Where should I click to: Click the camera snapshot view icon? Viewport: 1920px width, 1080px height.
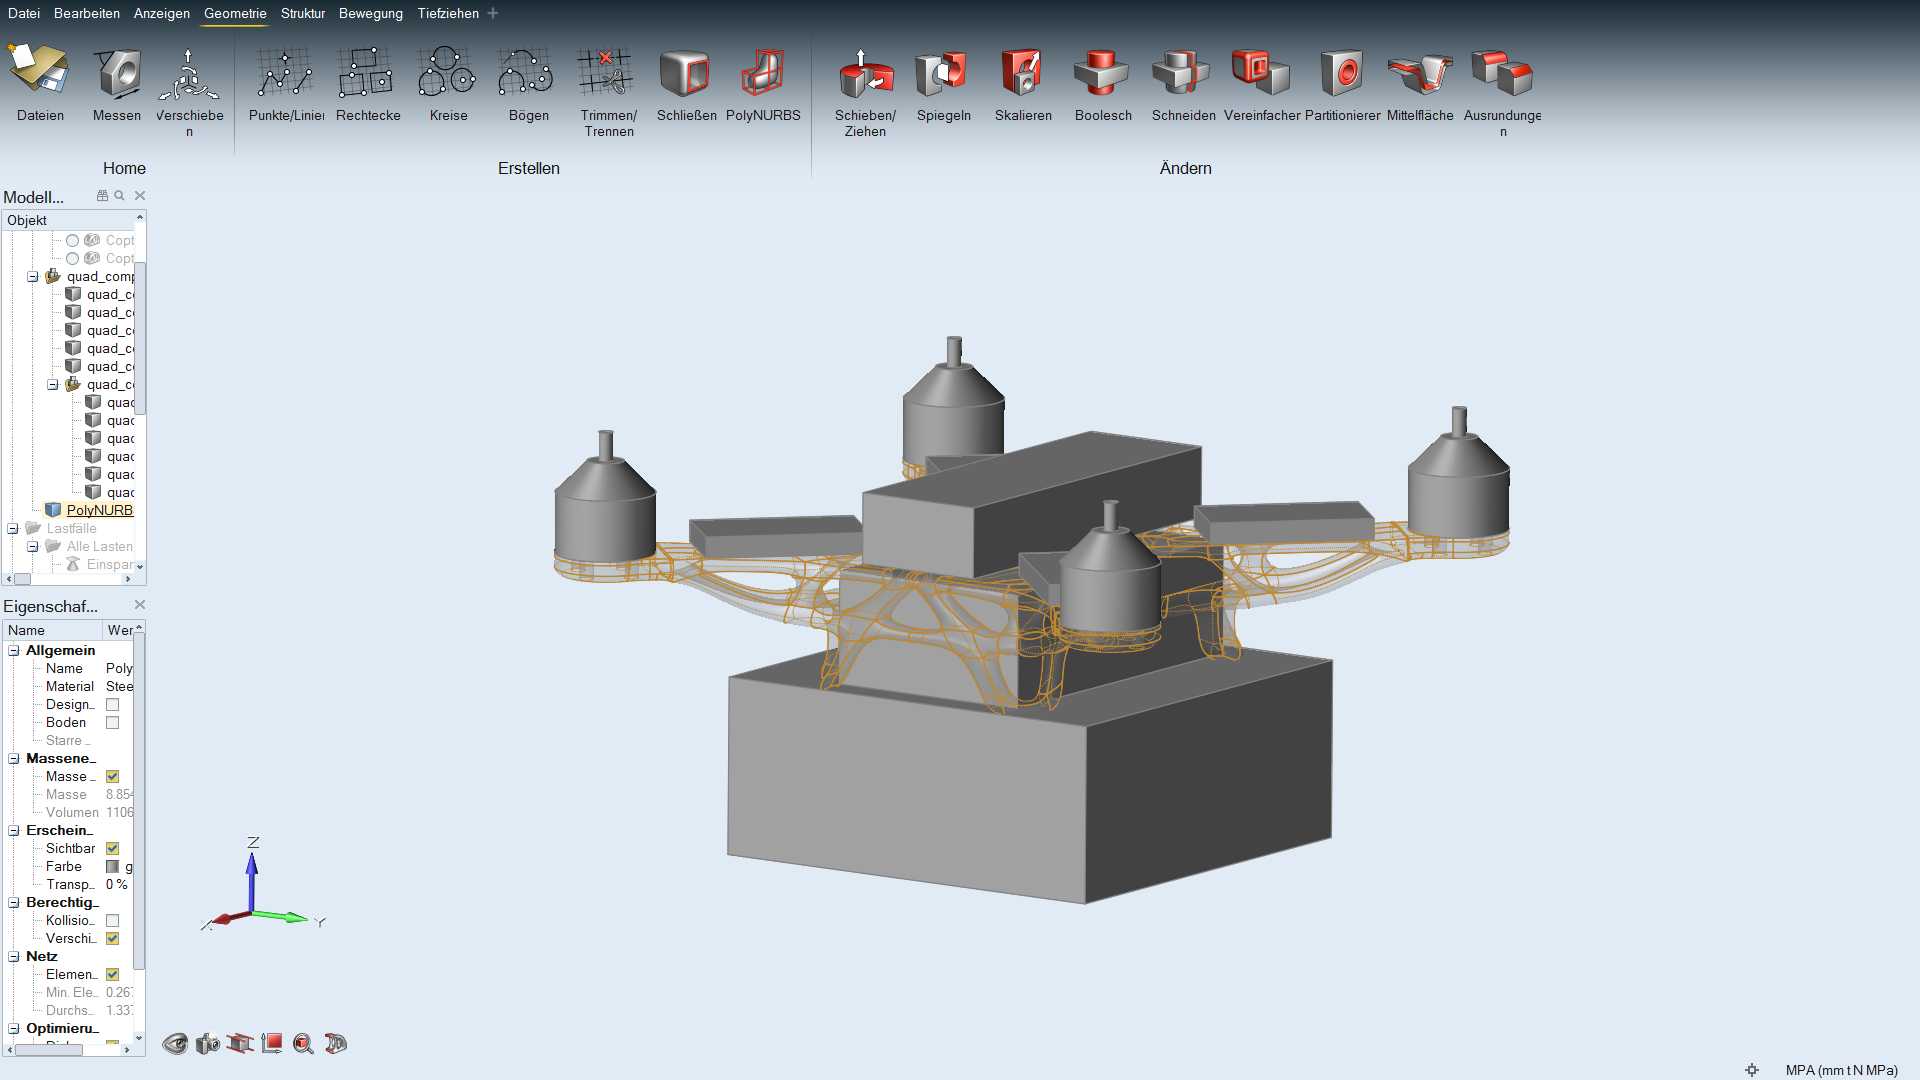(207, 1044)
